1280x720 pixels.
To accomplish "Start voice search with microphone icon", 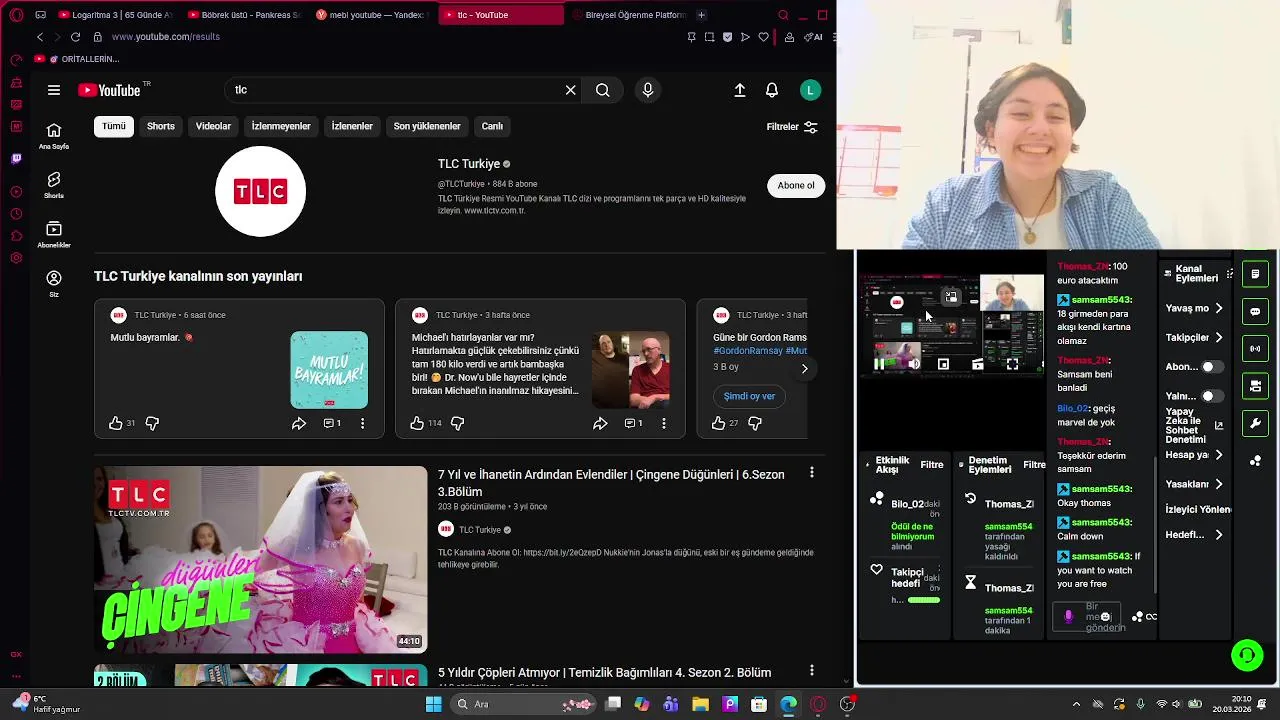I will point(648,90).
